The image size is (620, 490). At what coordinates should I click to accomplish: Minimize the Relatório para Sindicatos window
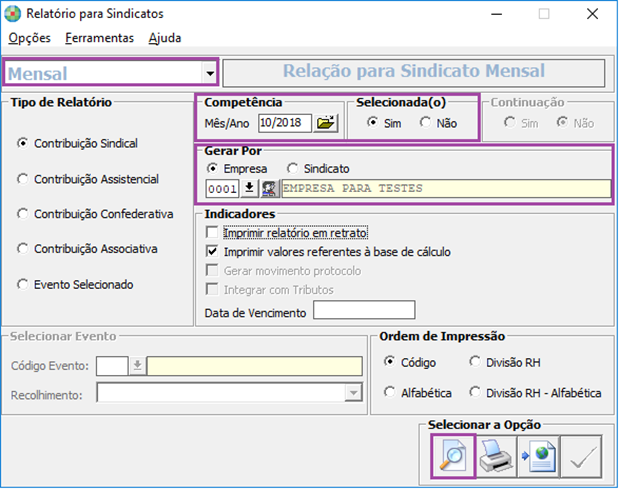tap(497, 14)
